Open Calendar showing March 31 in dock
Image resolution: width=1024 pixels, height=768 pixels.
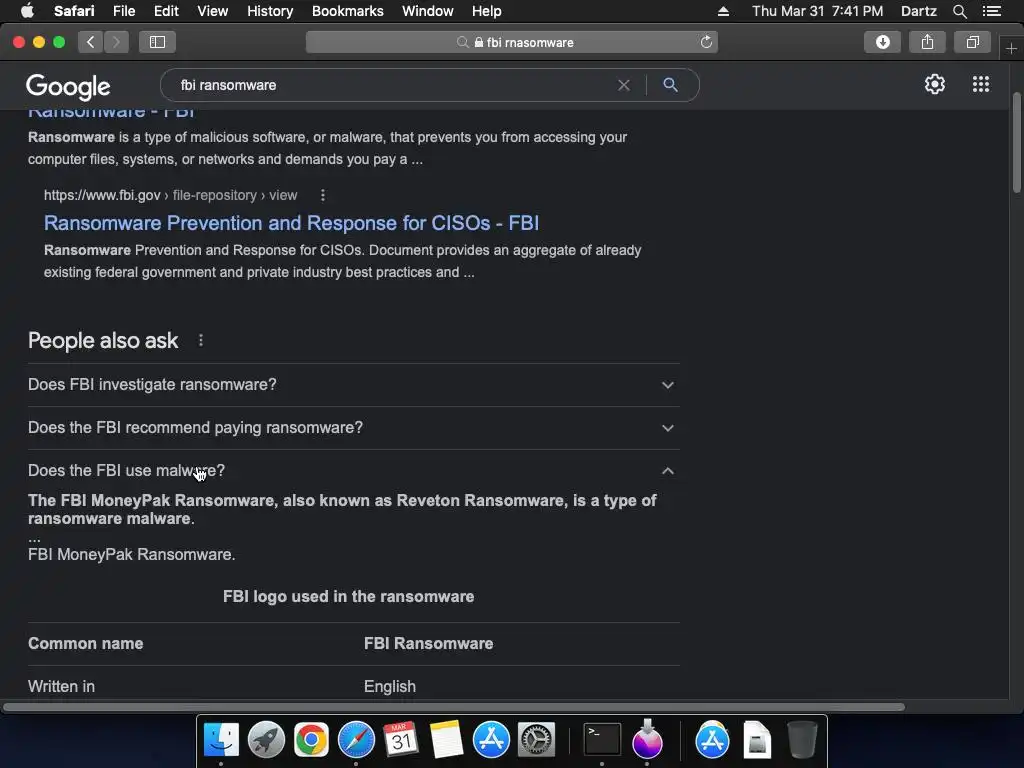[x=400, y=739]
